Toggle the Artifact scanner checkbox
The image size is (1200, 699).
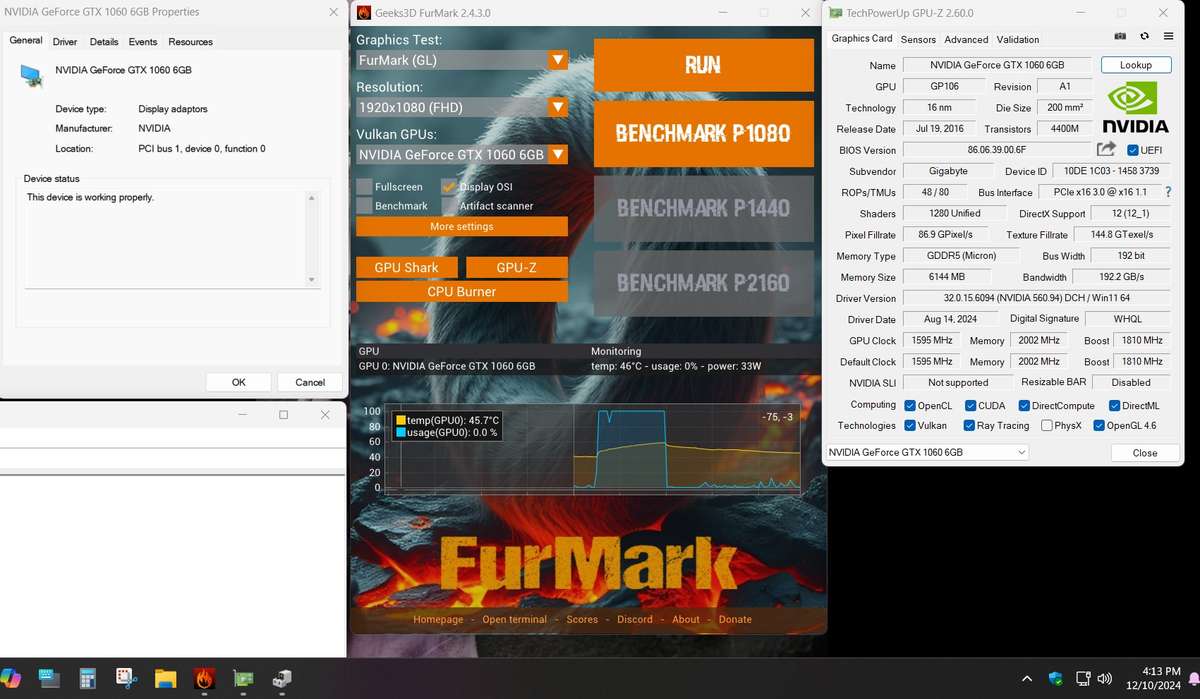[x=449, y=206]
